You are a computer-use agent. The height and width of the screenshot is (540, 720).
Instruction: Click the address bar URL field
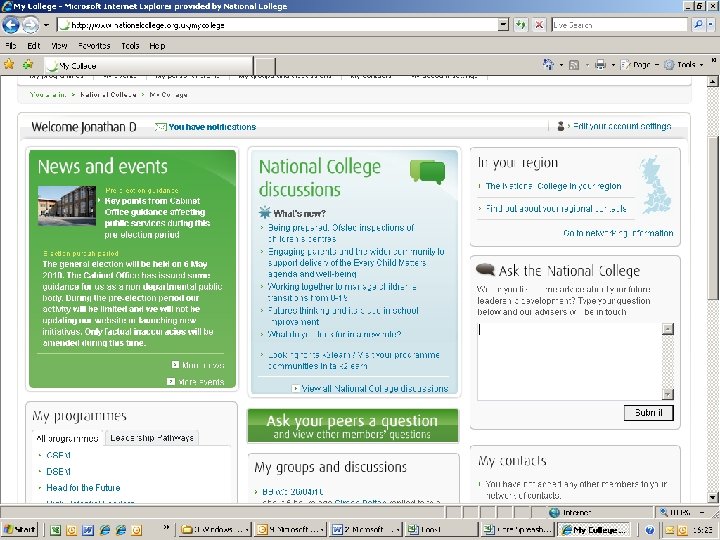click(x=278, y=25)
